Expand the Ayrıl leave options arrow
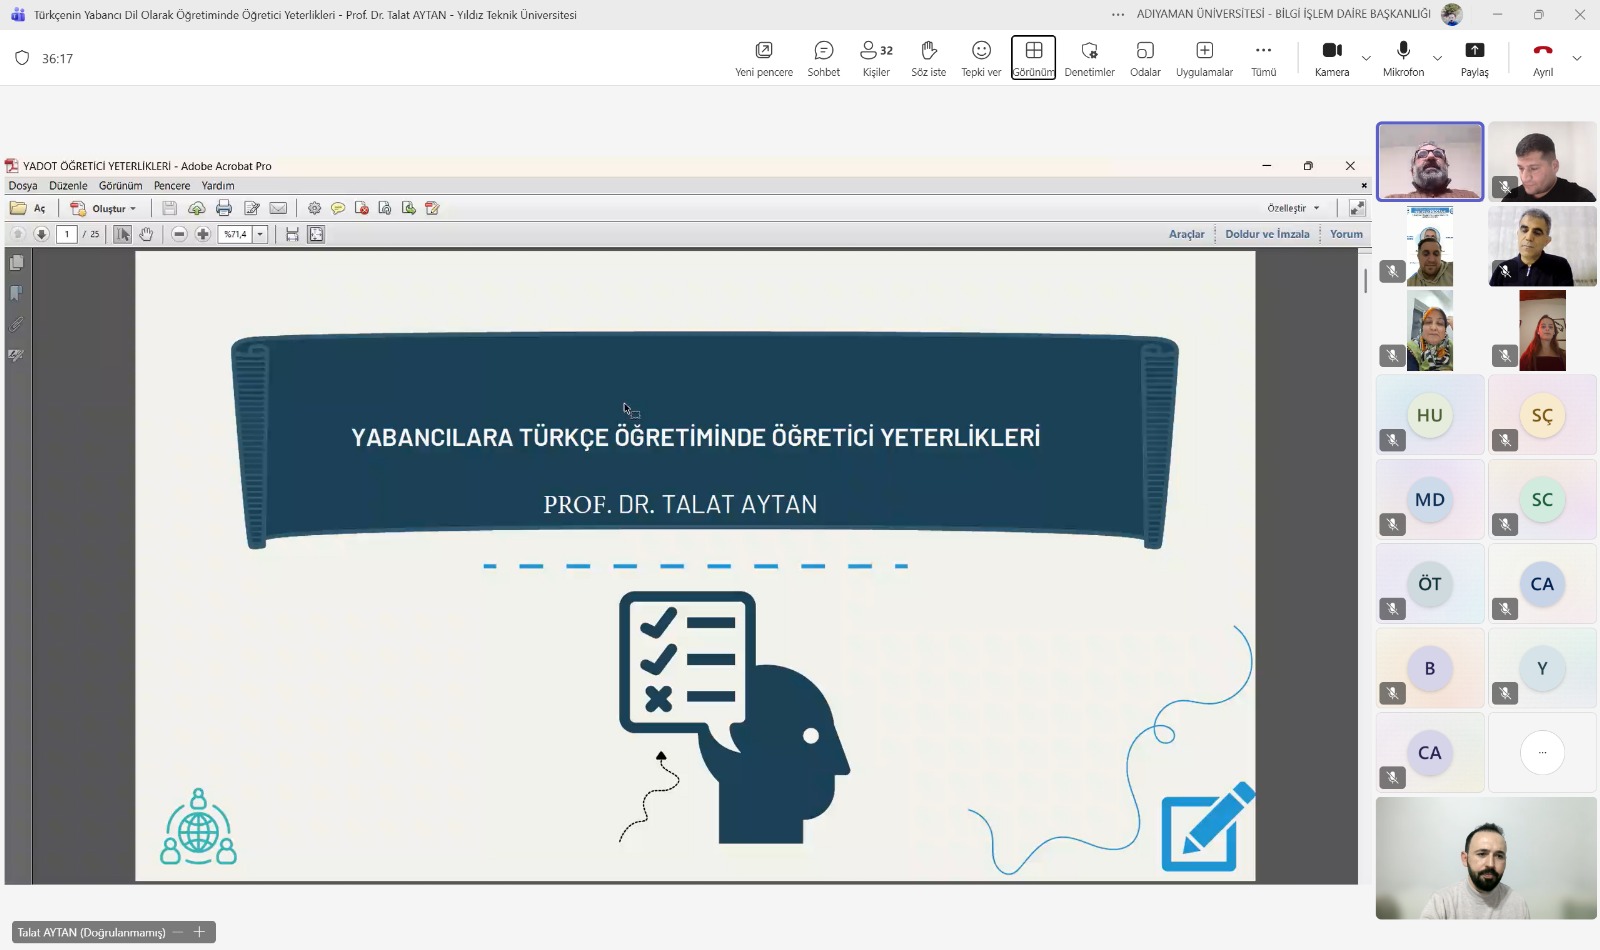This screenshot has width=1600, height=950. [x=1577, y=59]
